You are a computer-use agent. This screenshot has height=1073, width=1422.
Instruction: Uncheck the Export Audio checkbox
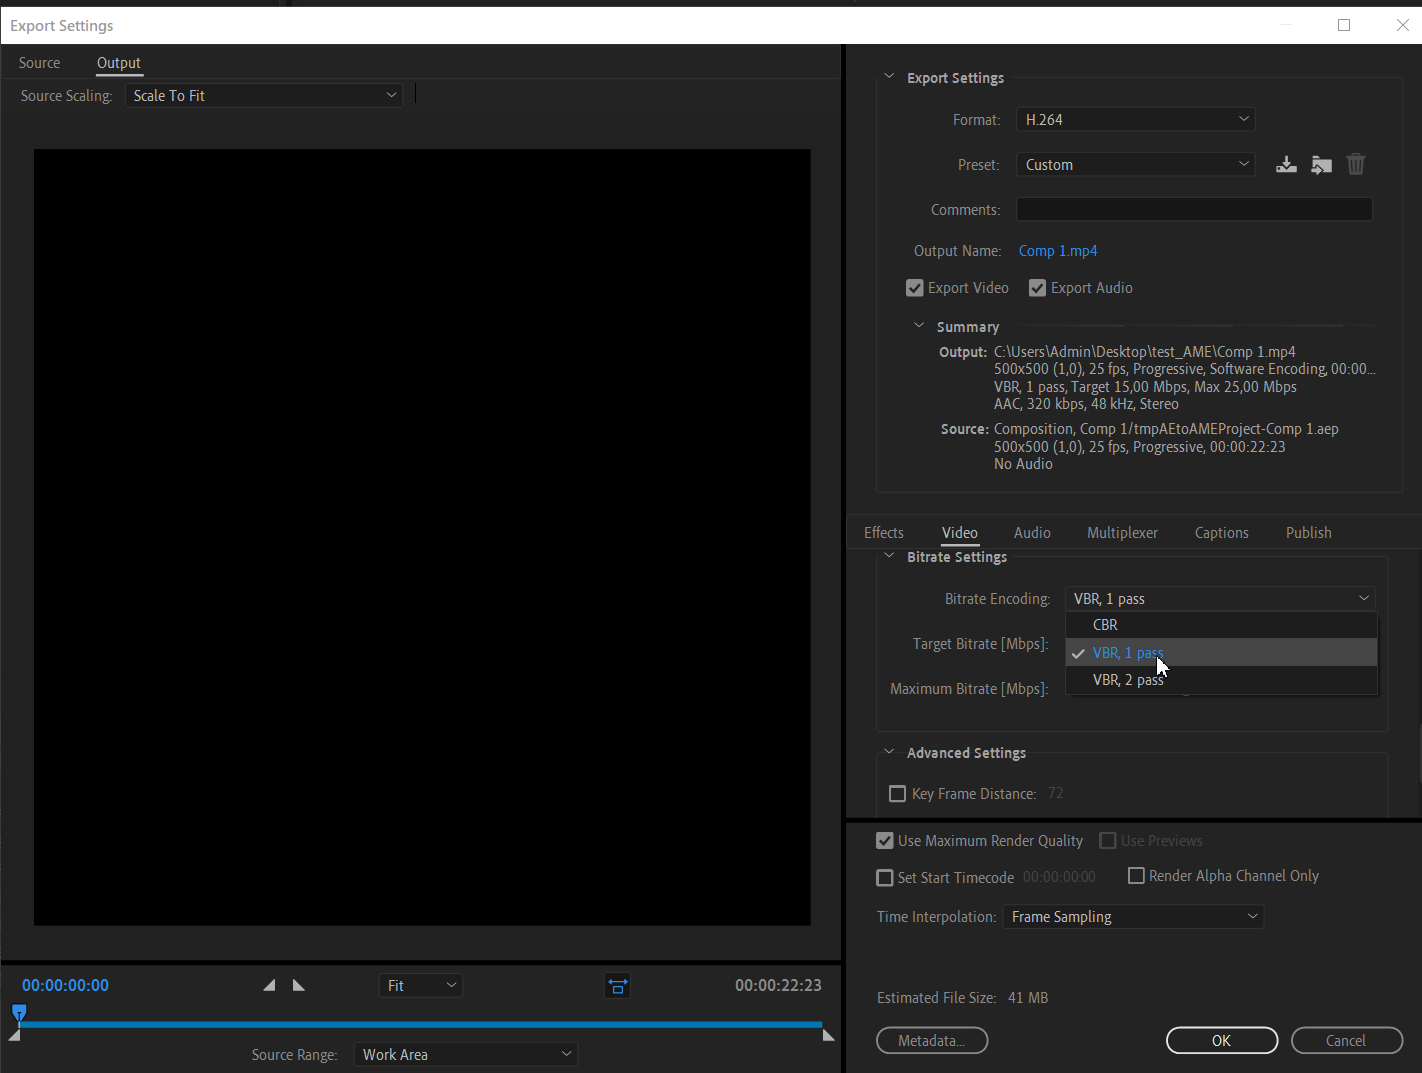(1037, 288)
